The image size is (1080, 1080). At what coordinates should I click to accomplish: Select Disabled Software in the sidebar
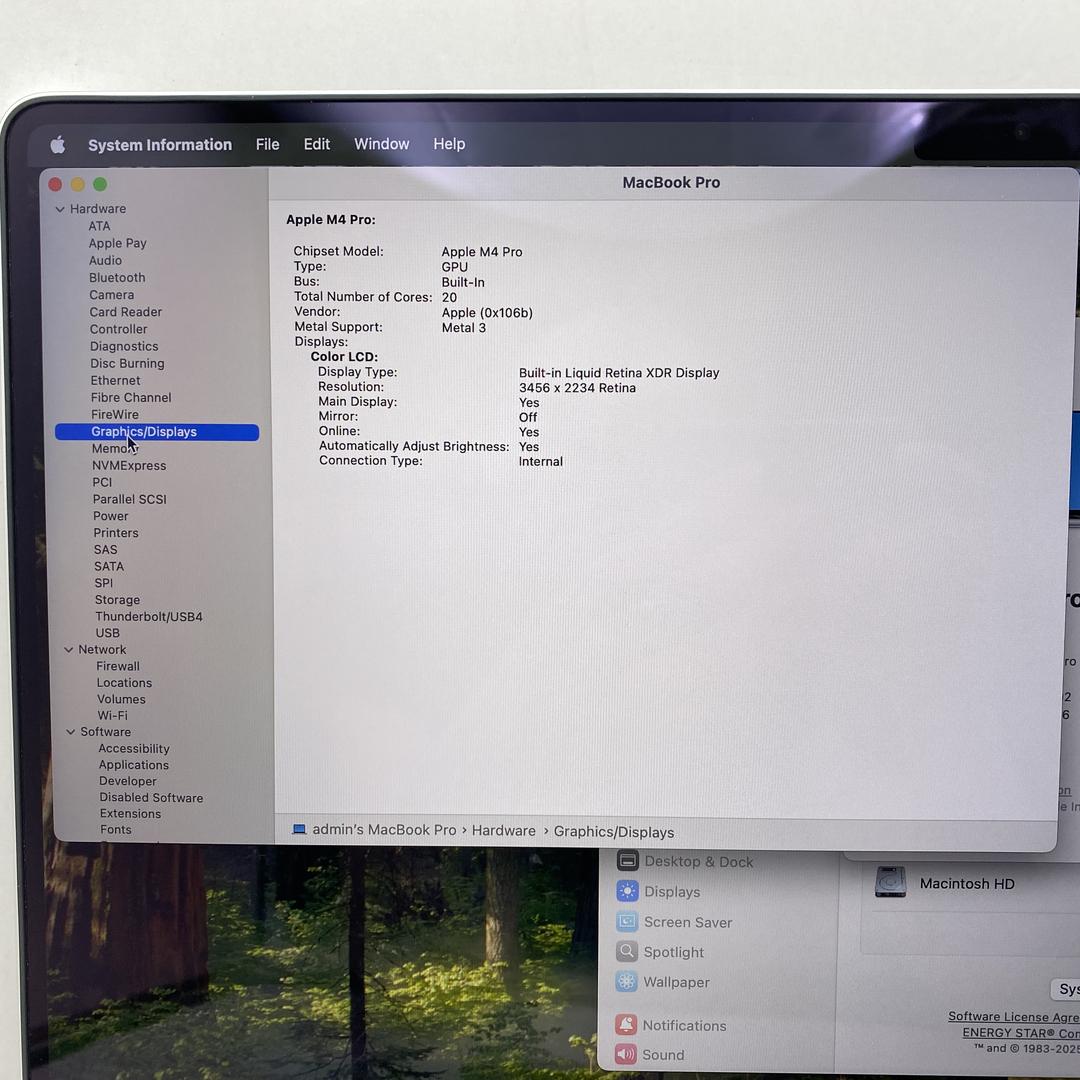point(151,798)
